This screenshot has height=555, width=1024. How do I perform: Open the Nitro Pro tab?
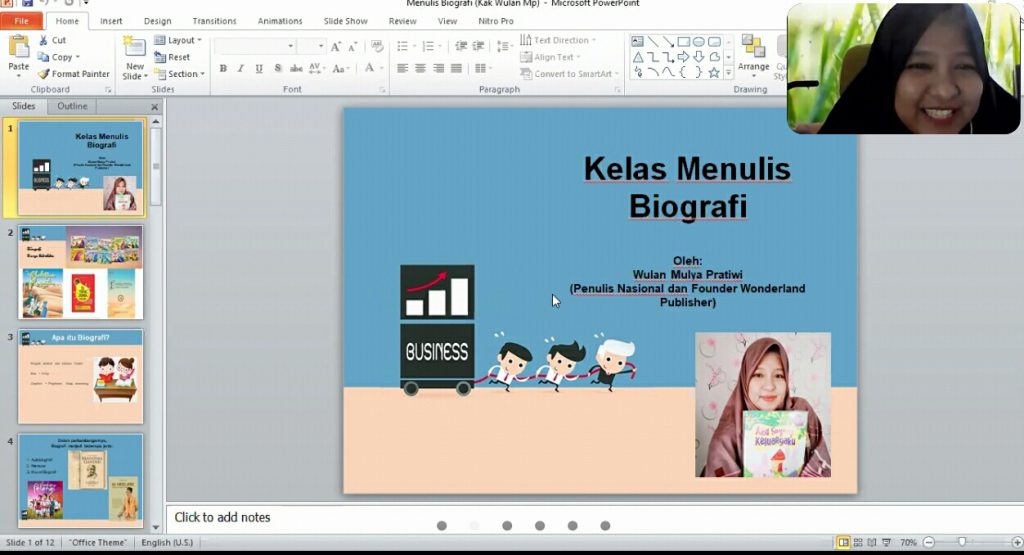496,21
